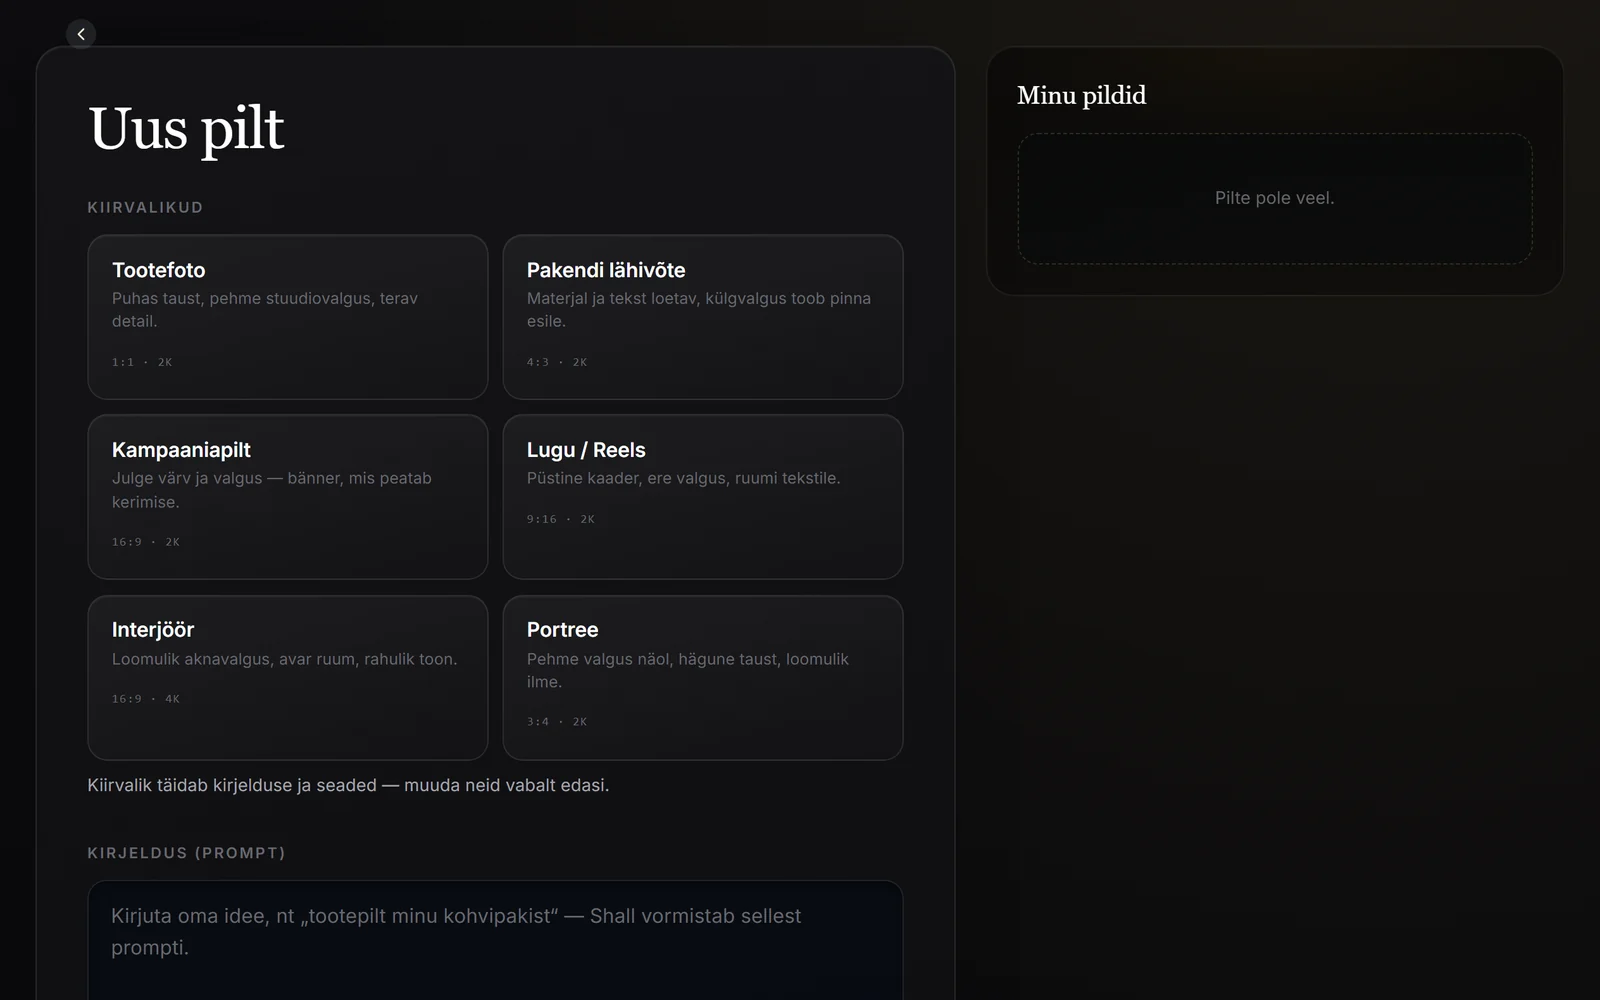1600x1000 pixels.
Task: Click the 'Uus pilt' page heading
Action: [x=187, y=129]
